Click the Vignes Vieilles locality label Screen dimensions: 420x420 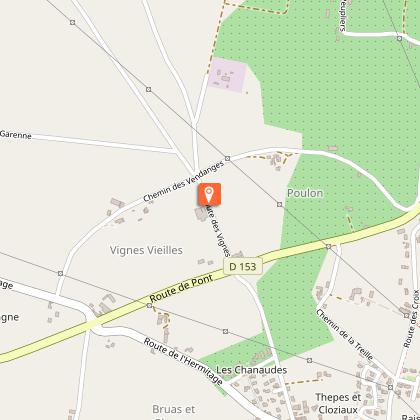click(x=146, y=250)
